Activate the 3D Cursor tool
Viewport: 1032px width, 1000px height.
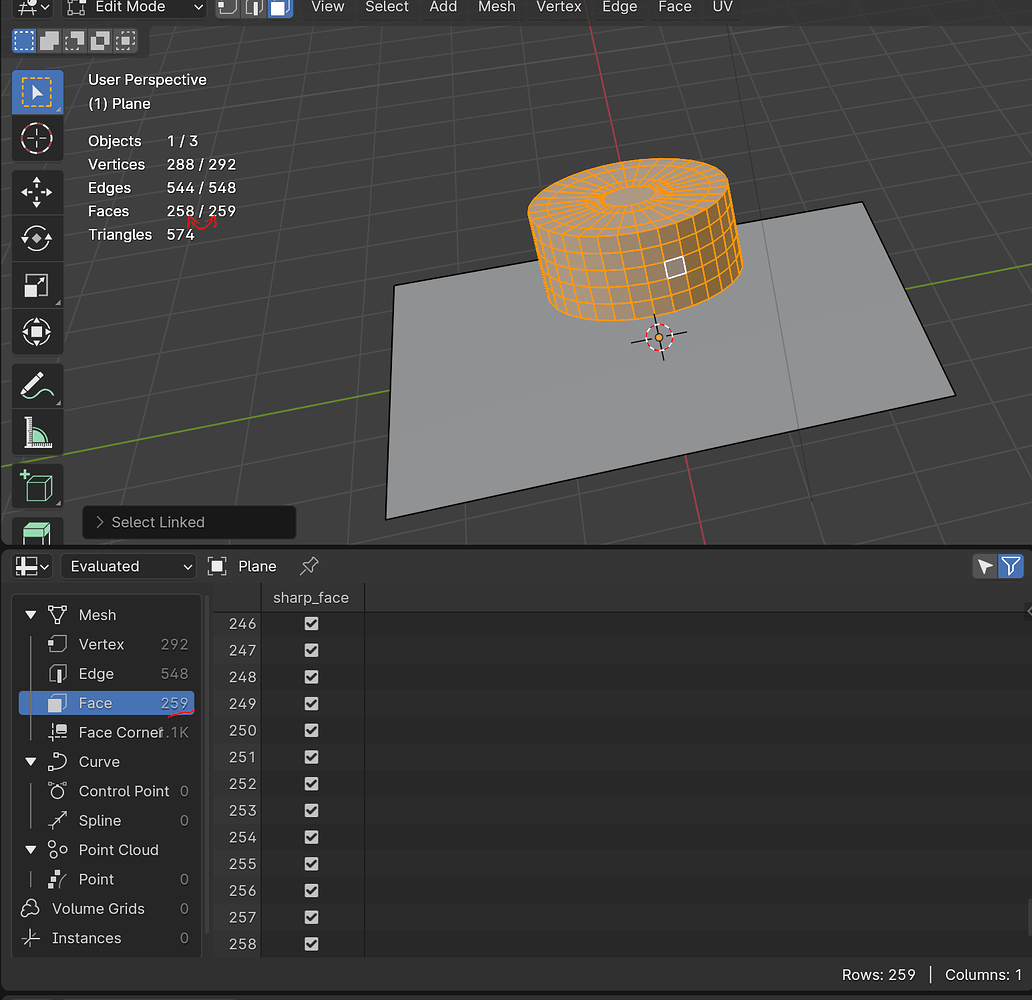pyautogui.click(x=37, y=138)
